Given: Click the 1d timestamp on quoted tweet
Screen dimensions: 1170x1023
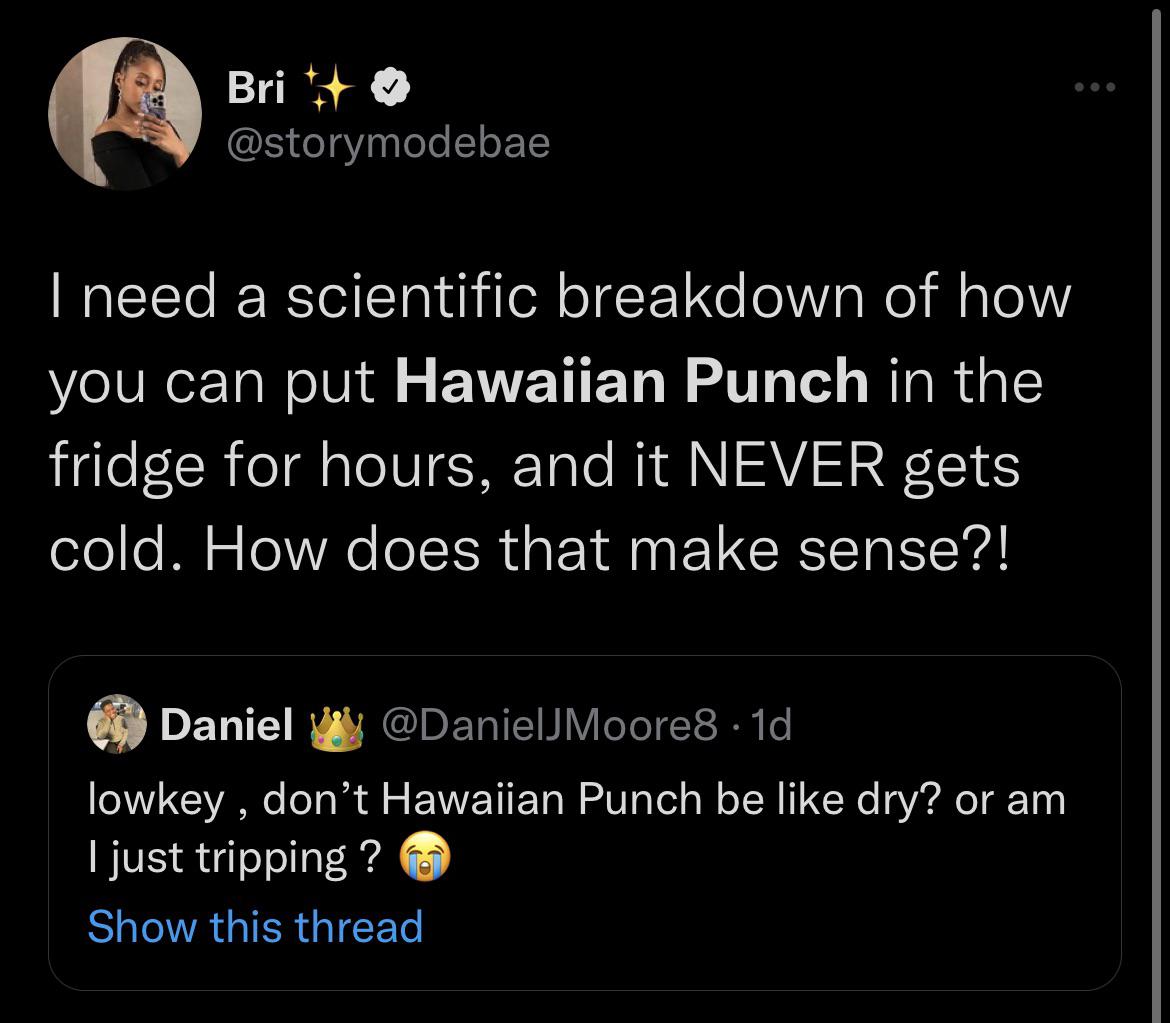Looking at the screenshot, I should point(771,726).
